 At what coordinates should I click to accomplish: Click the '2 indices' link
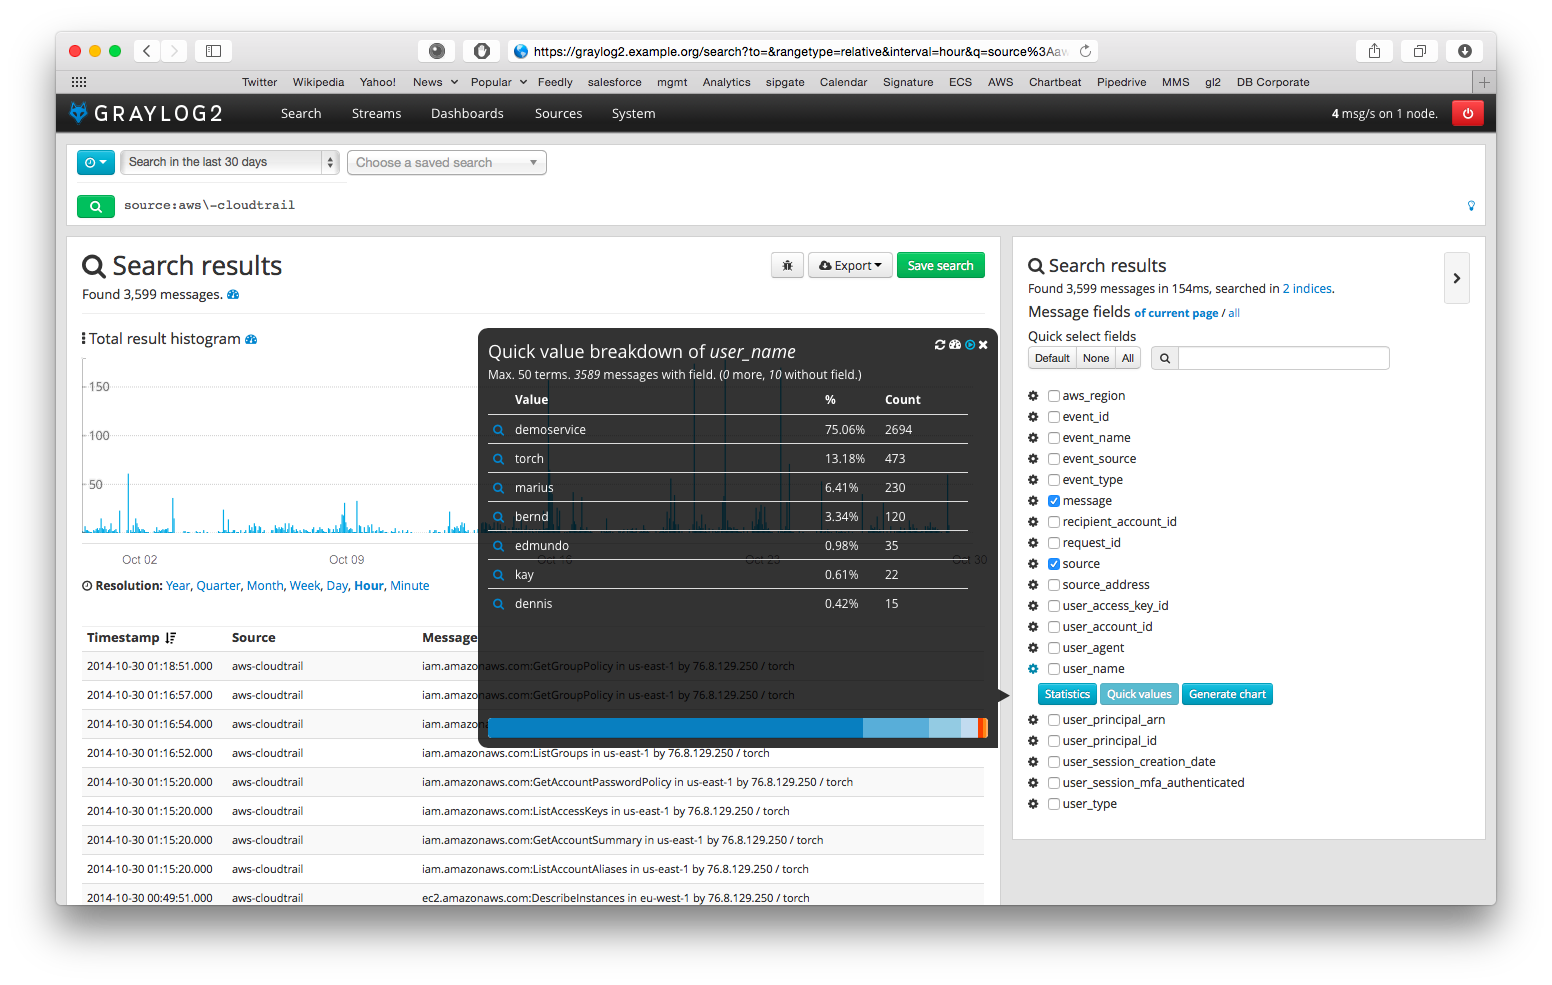click(1307, 289)
